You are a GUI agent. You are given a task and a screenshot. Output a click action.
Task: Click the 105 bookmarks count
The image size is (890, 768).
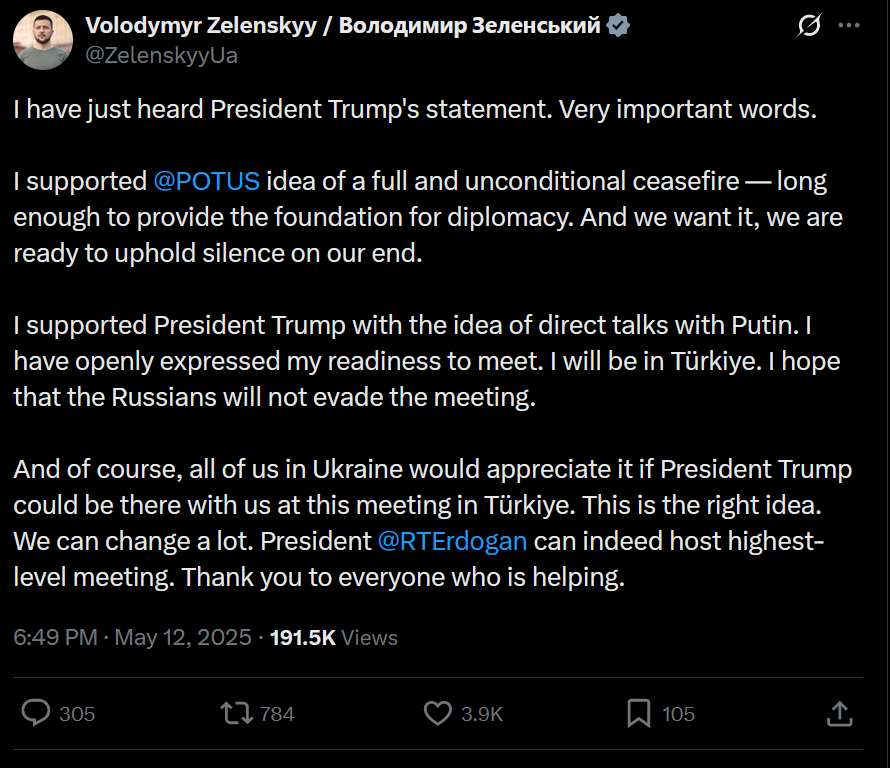[678, 714]
